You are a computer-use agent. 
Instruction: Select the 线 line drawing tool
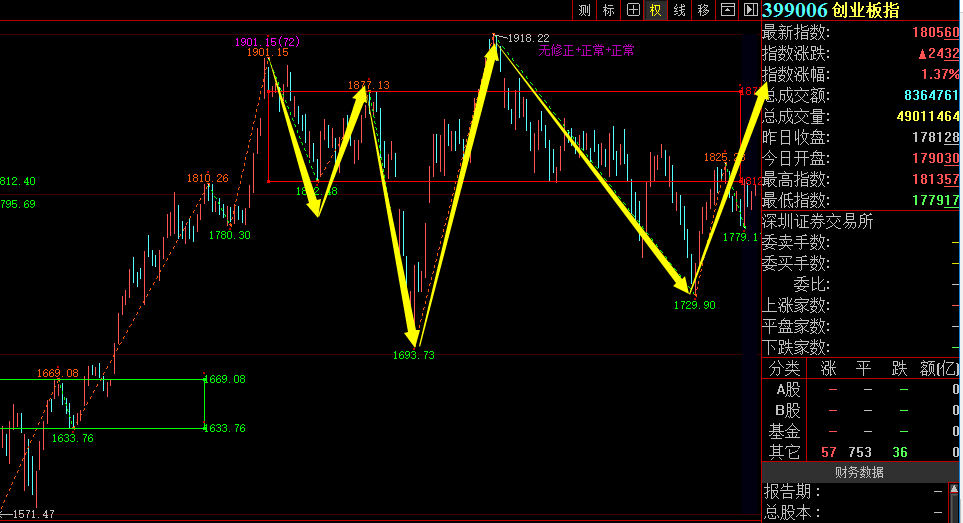point(680,10)
